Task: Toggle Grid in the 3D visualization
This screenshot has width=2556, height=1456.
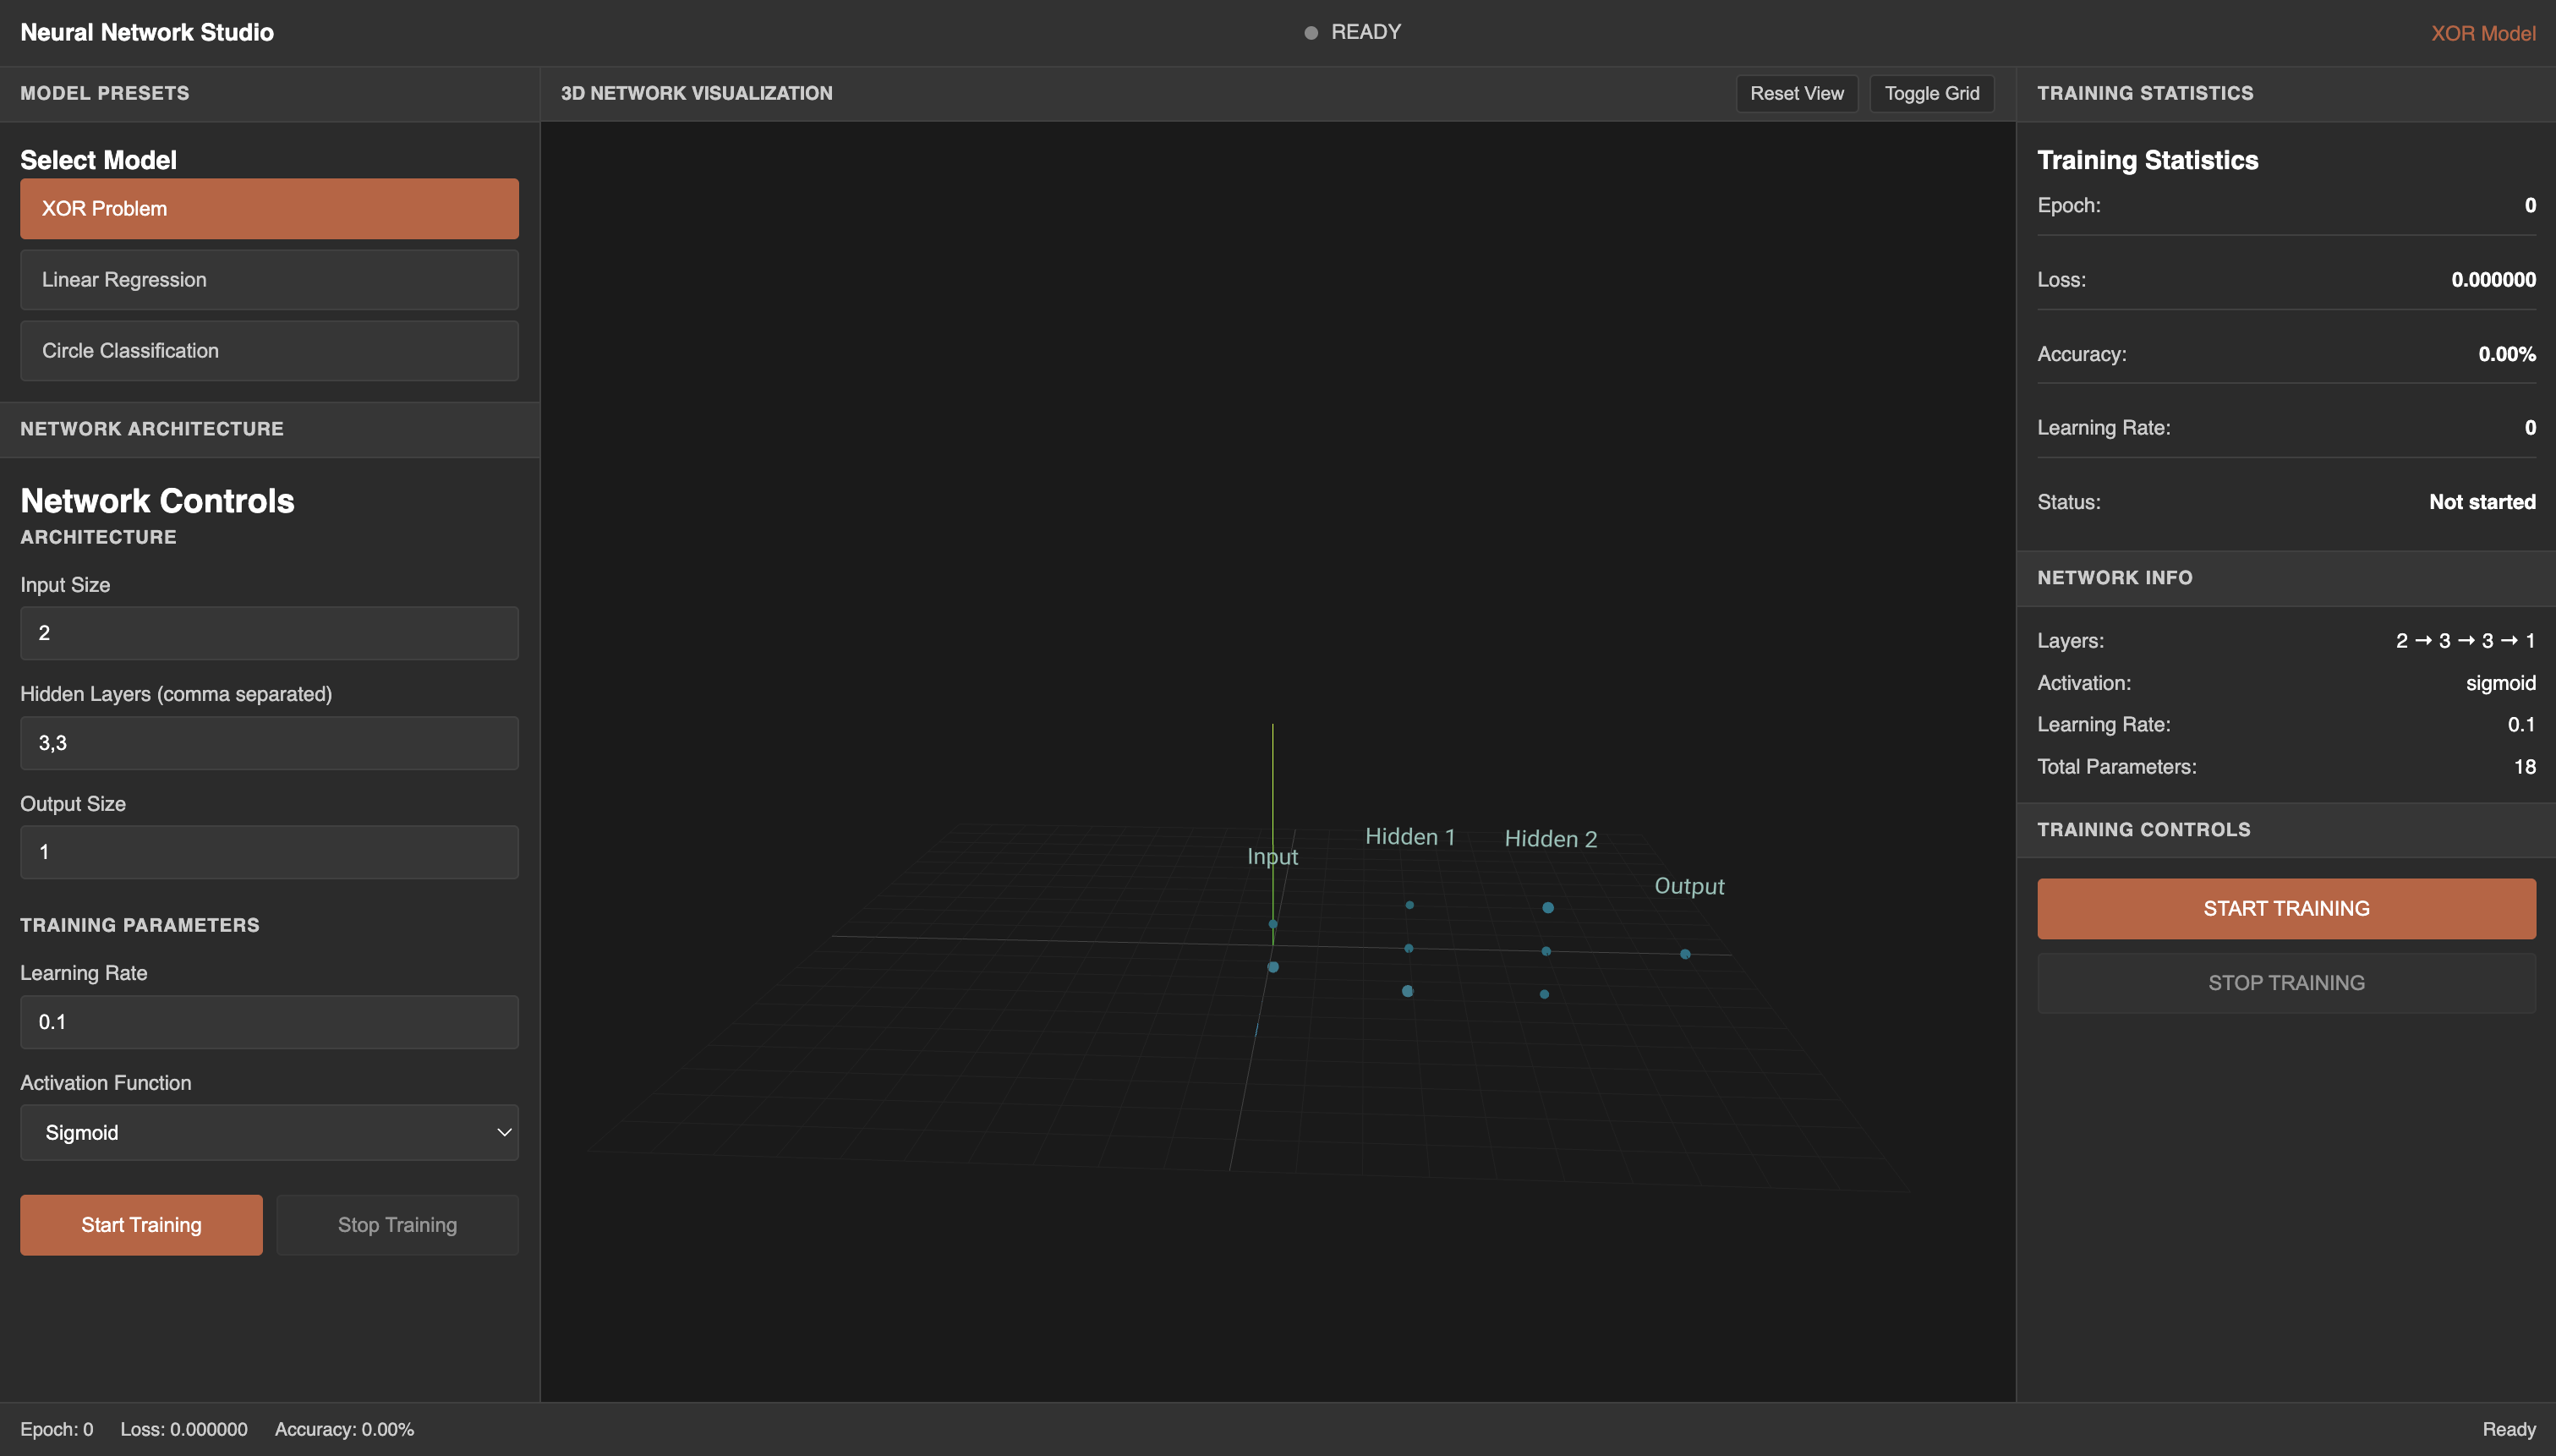Action: click(x=1929, y=93)
